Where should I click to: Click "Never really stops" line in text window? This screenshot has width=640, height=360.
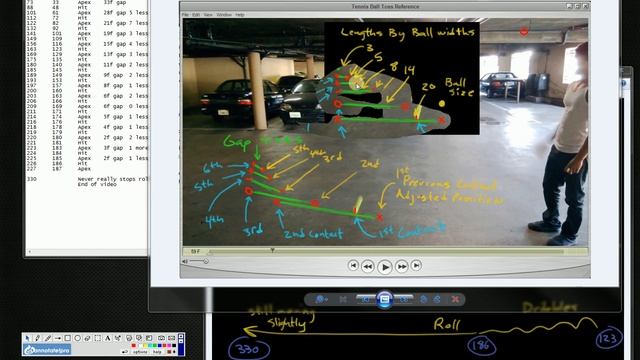[113, 179]
